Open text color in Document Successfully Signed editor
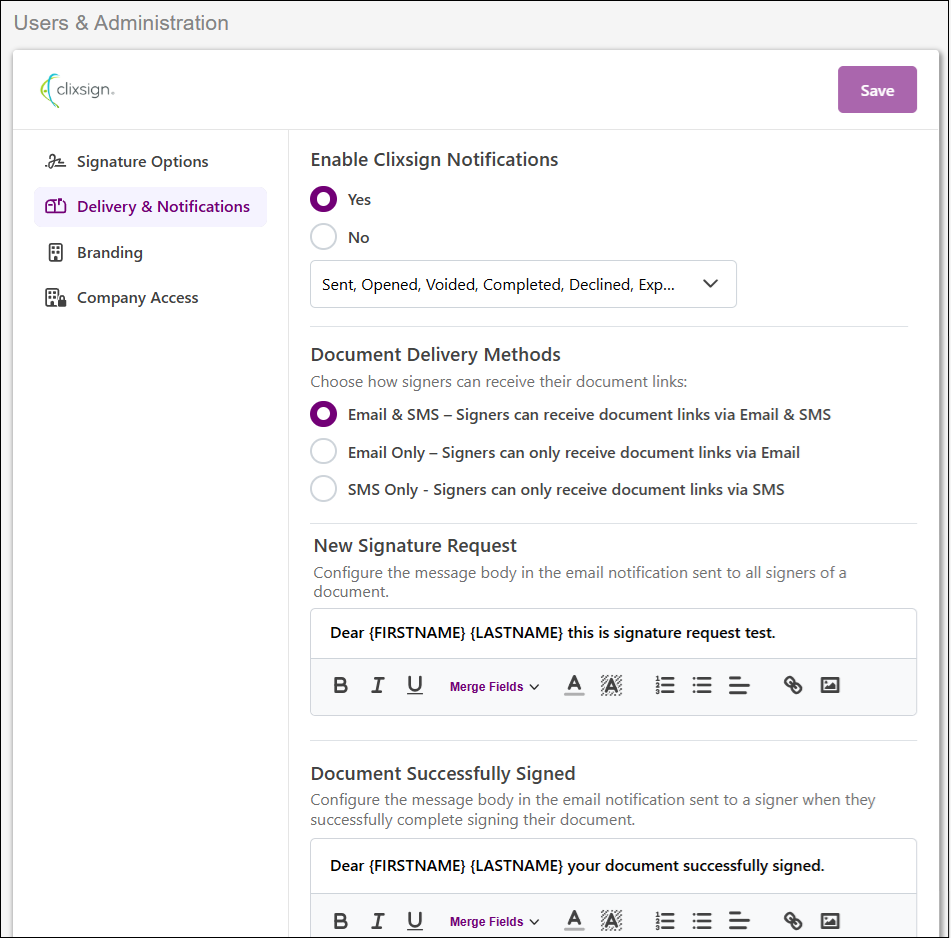This screenshot has width=951, height=938. click(574, 921)
